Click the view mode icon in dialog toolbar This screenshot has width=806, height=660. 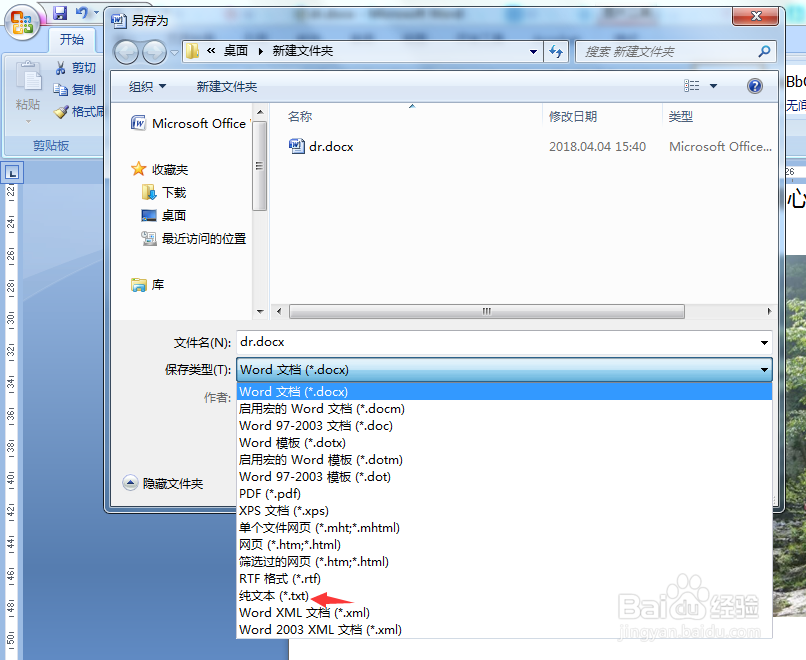point(691,86)
